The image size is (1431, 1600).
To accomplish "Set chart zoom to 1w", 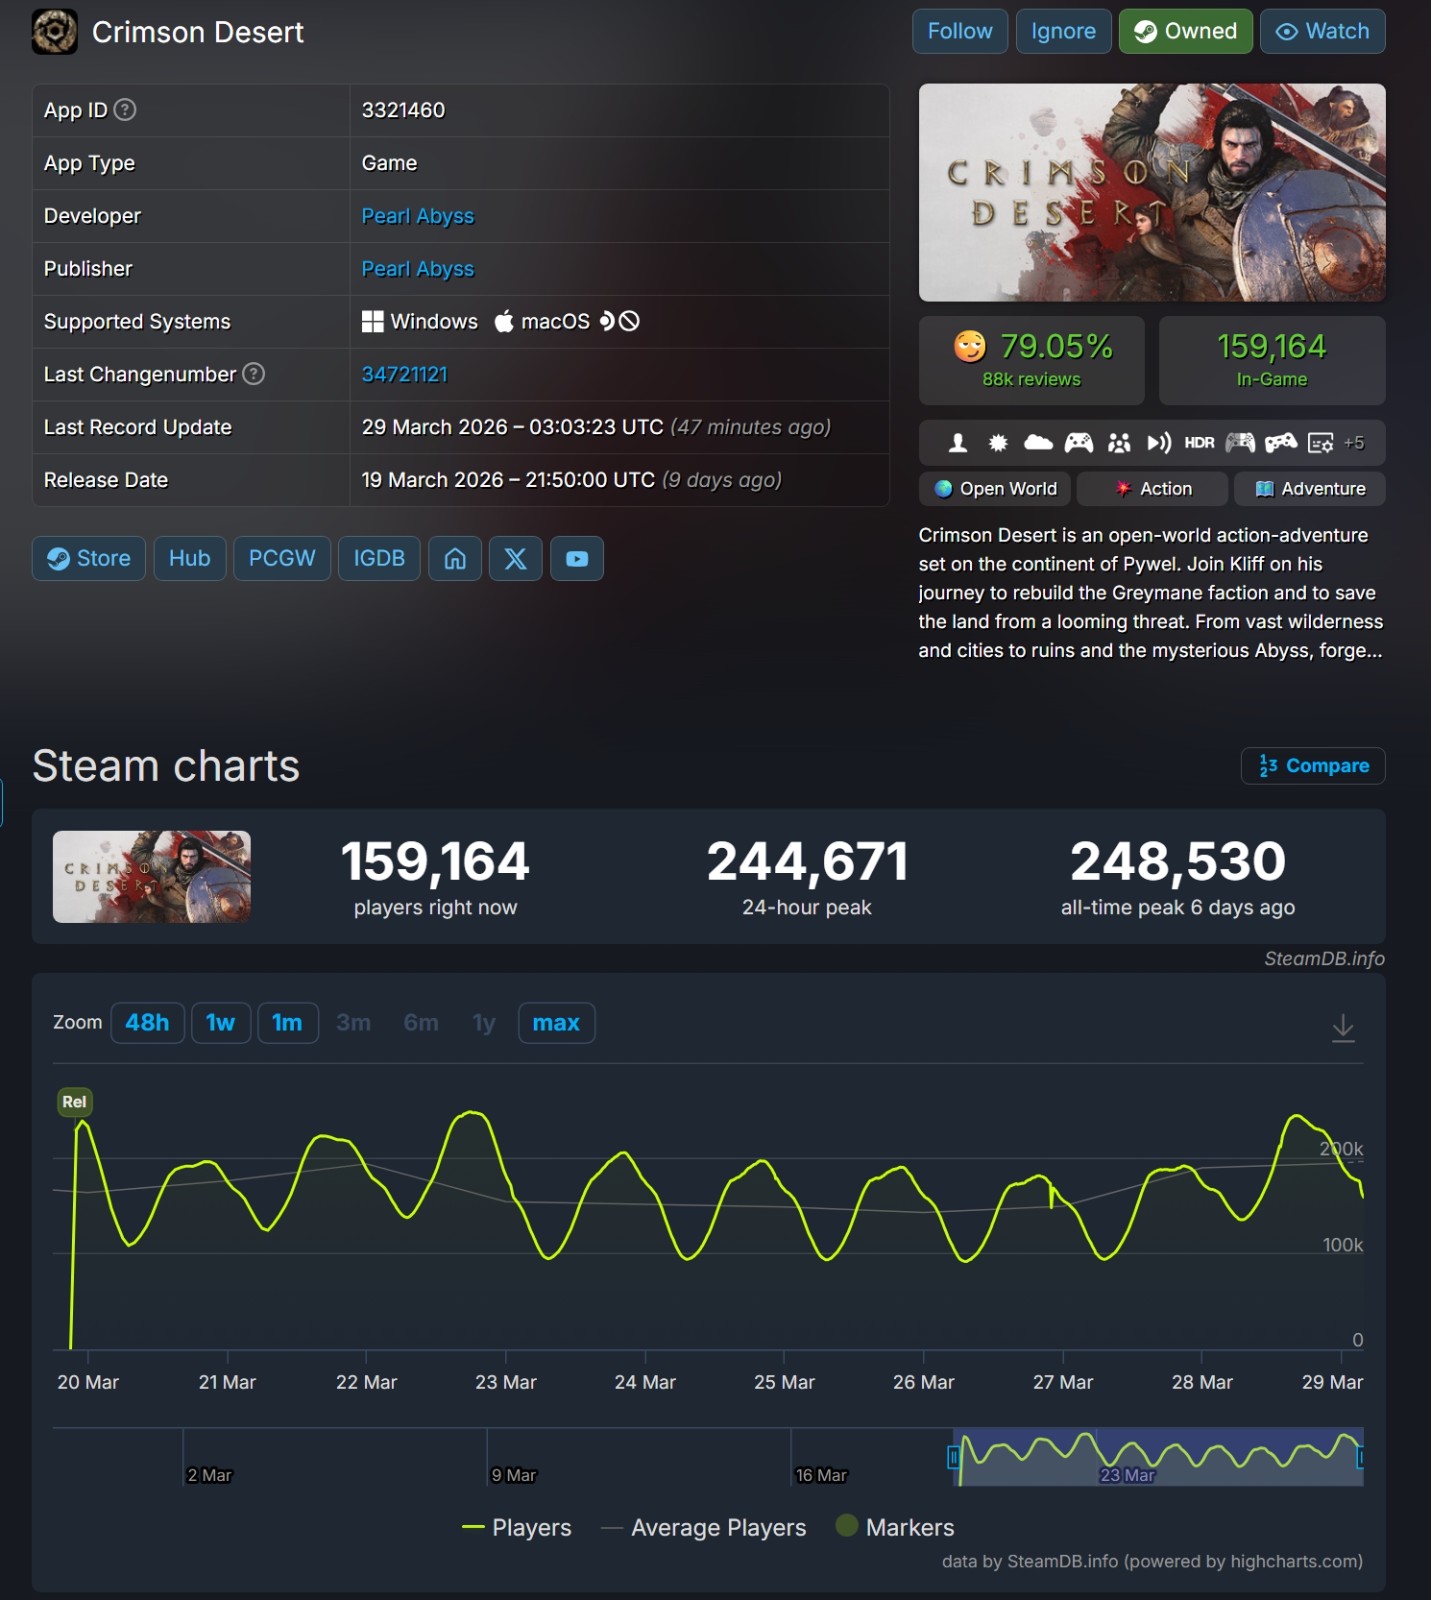I will click(220, 1023).
